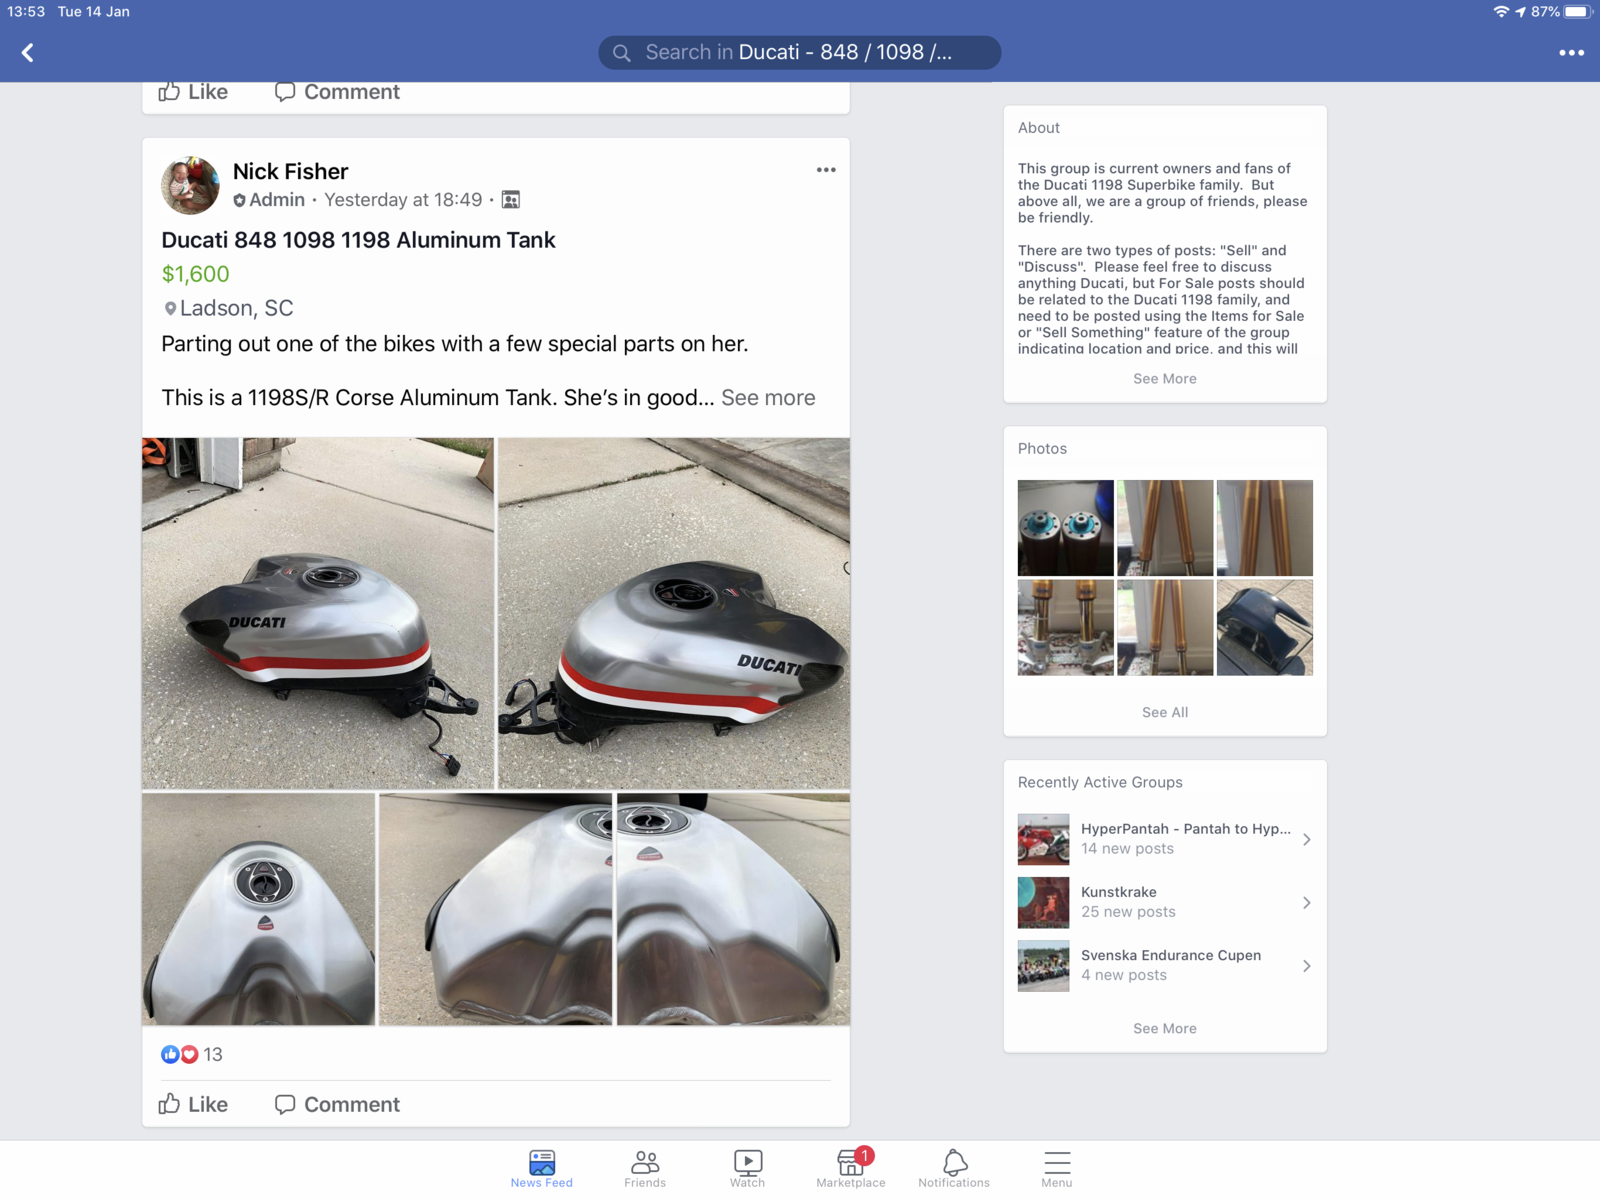Search in the Ducati group field
The width and height of the screenshot is (1600, 1199).
coord(799,53)
